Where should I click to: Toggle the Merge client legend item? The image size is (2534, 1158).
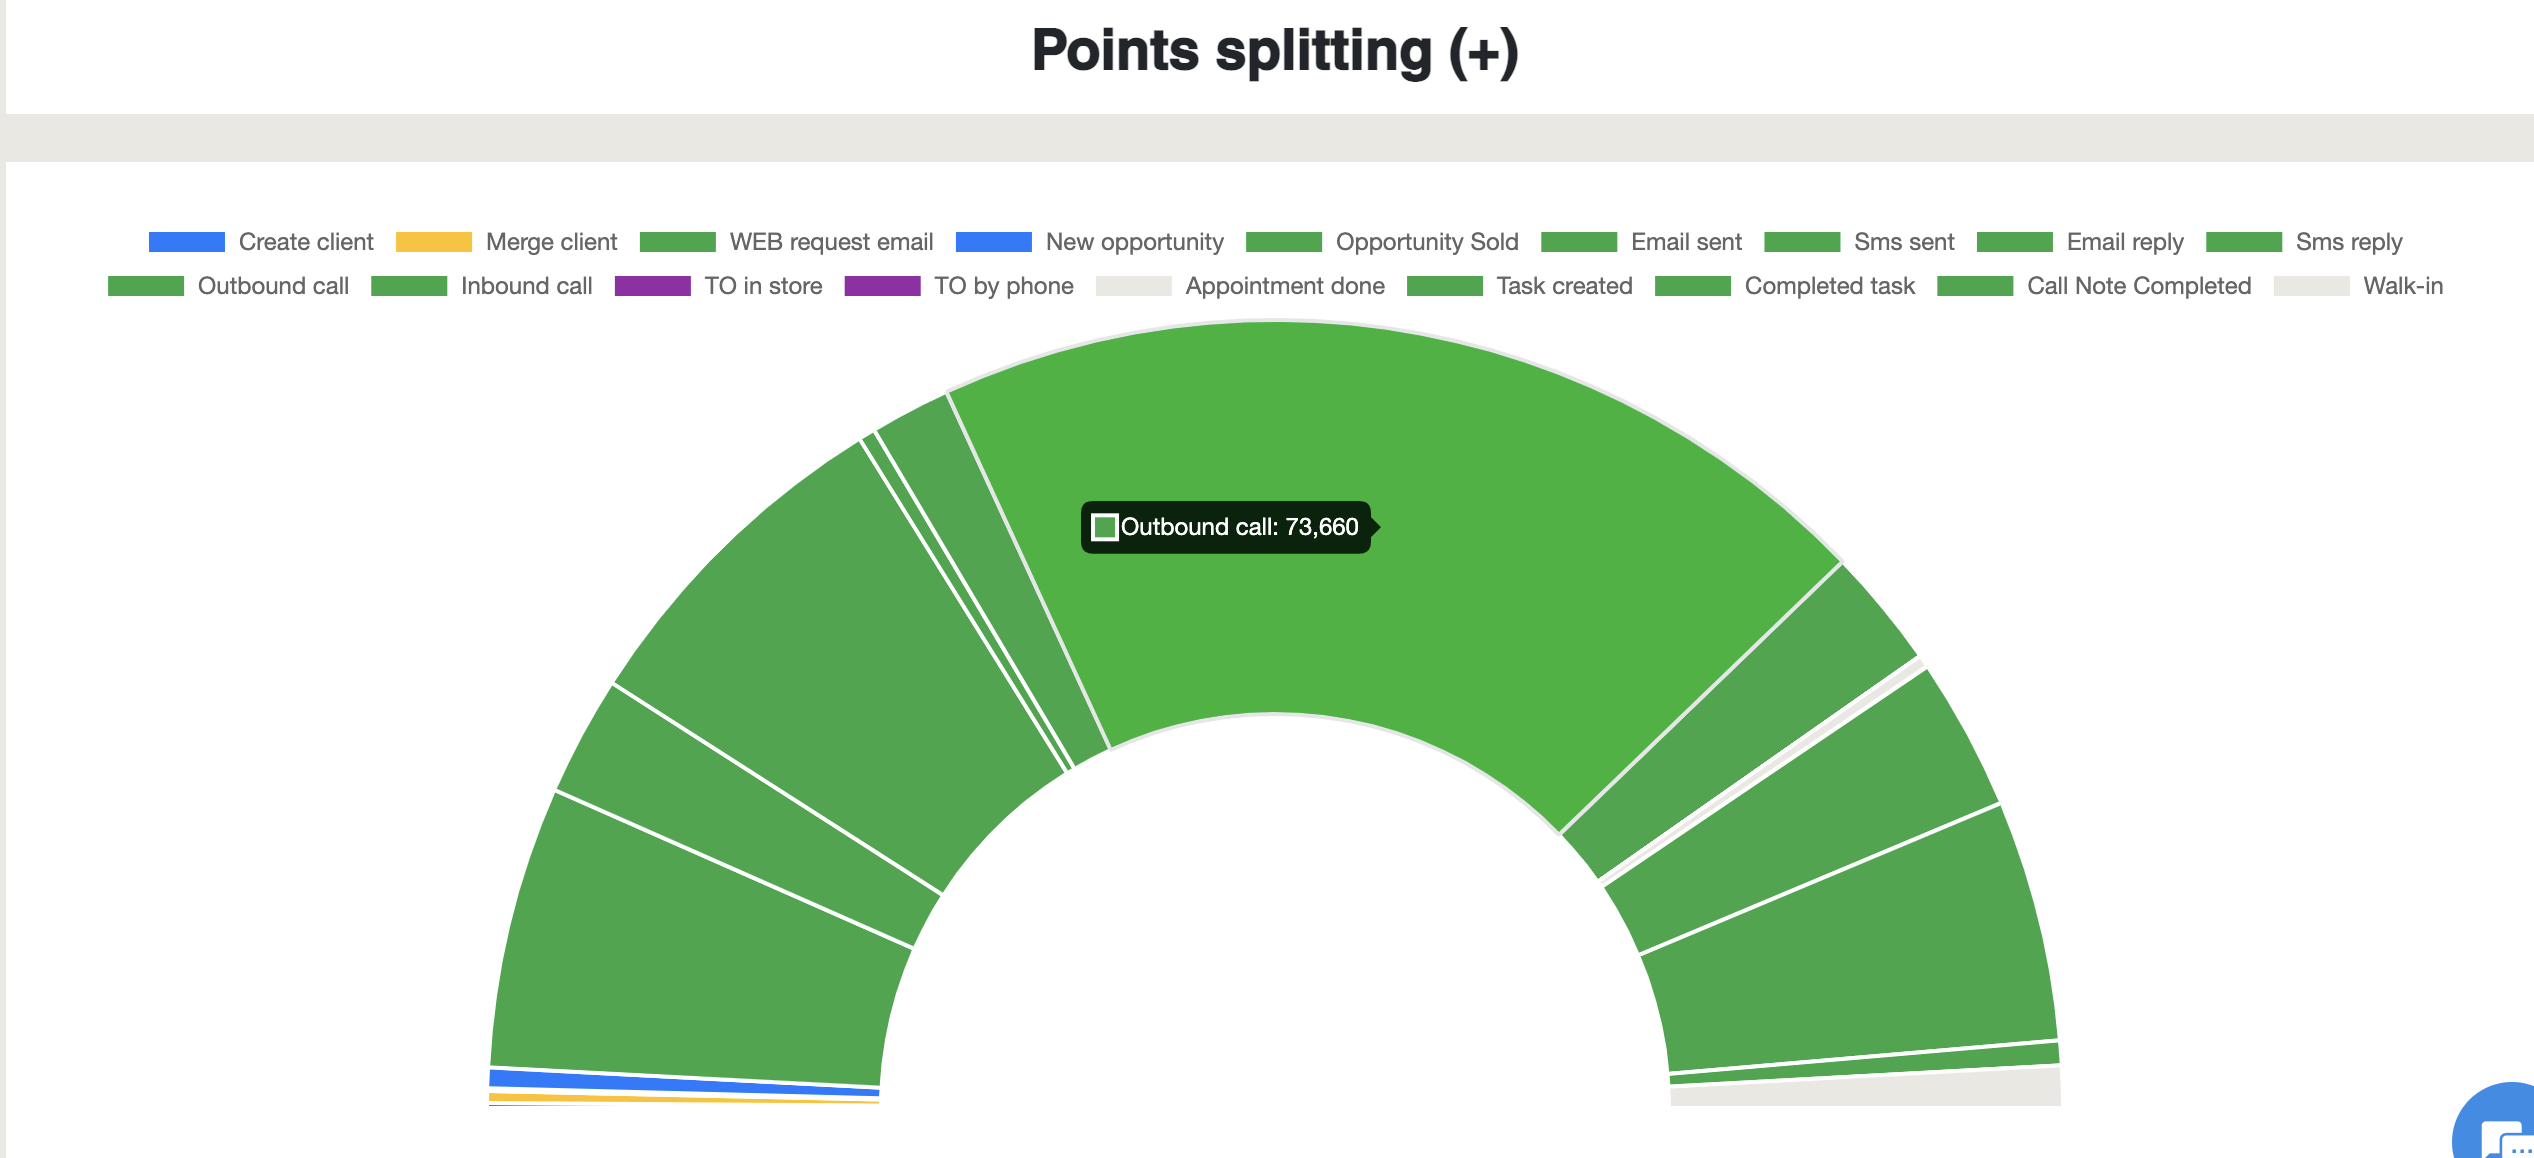point(507,242)
